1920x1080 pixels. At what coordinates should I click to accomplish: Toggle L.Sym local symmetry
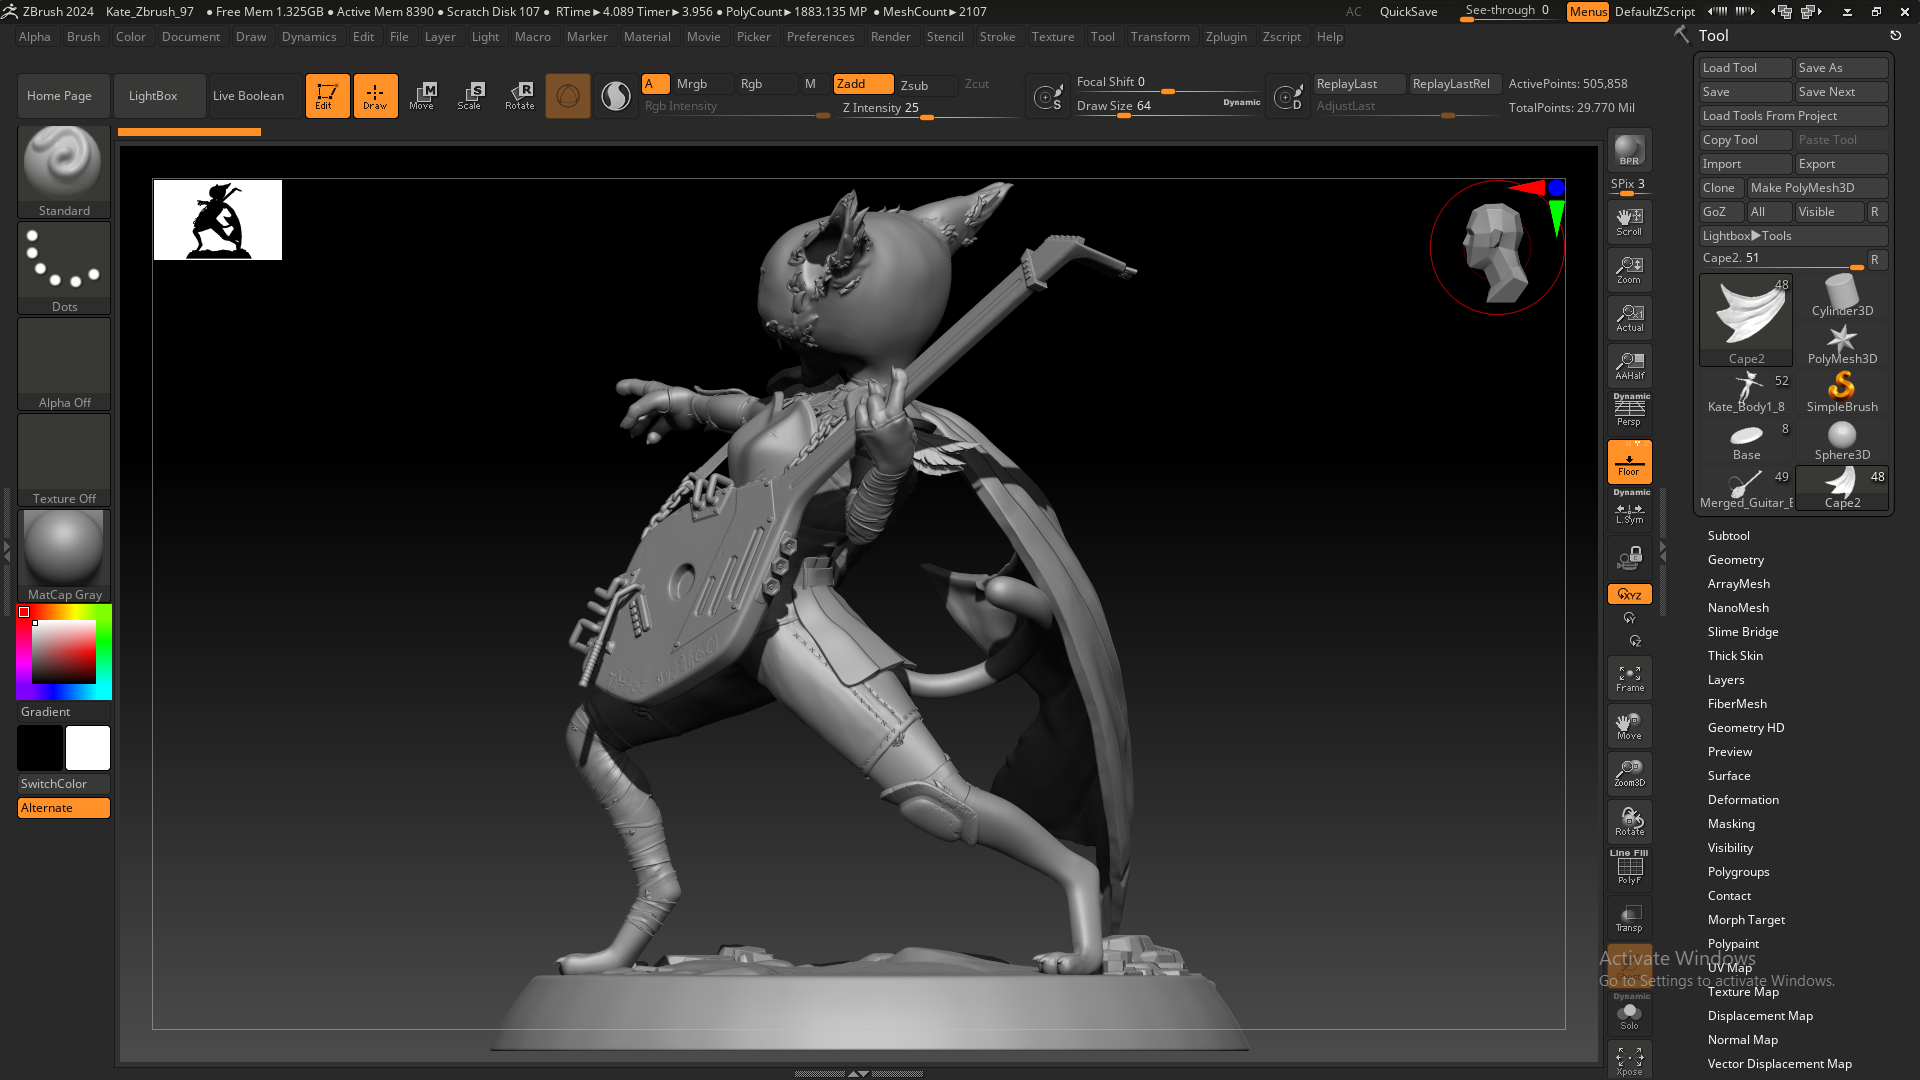(1629, 508)
